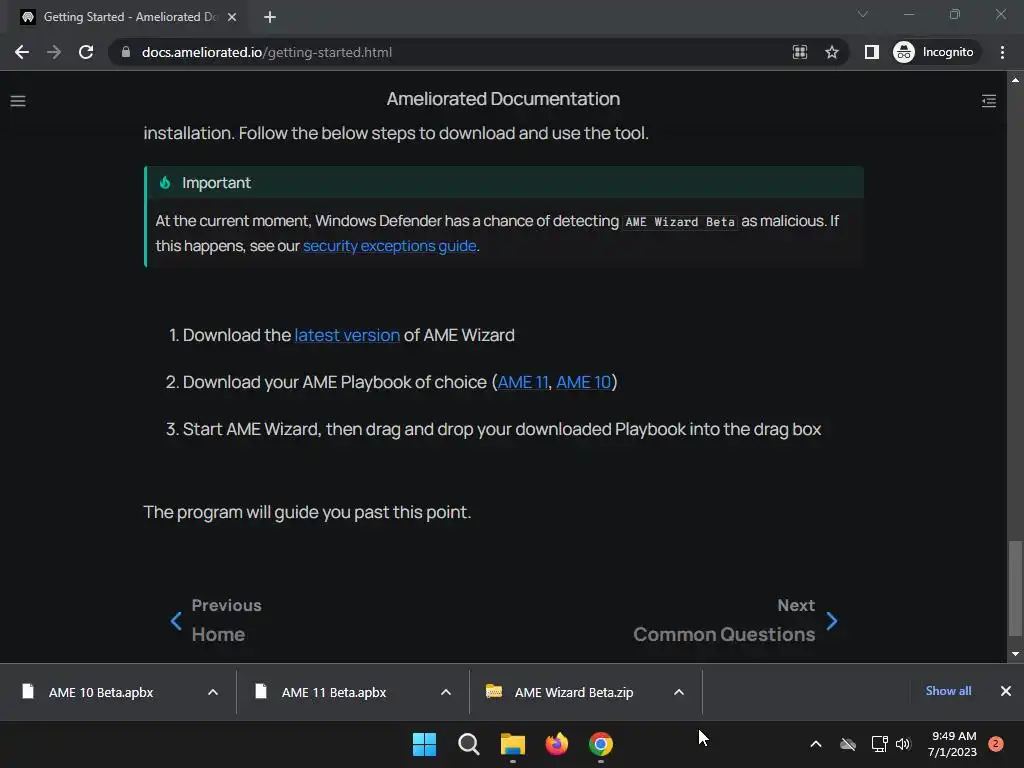Click the scroll down arrow

(x=1015, y=654)
